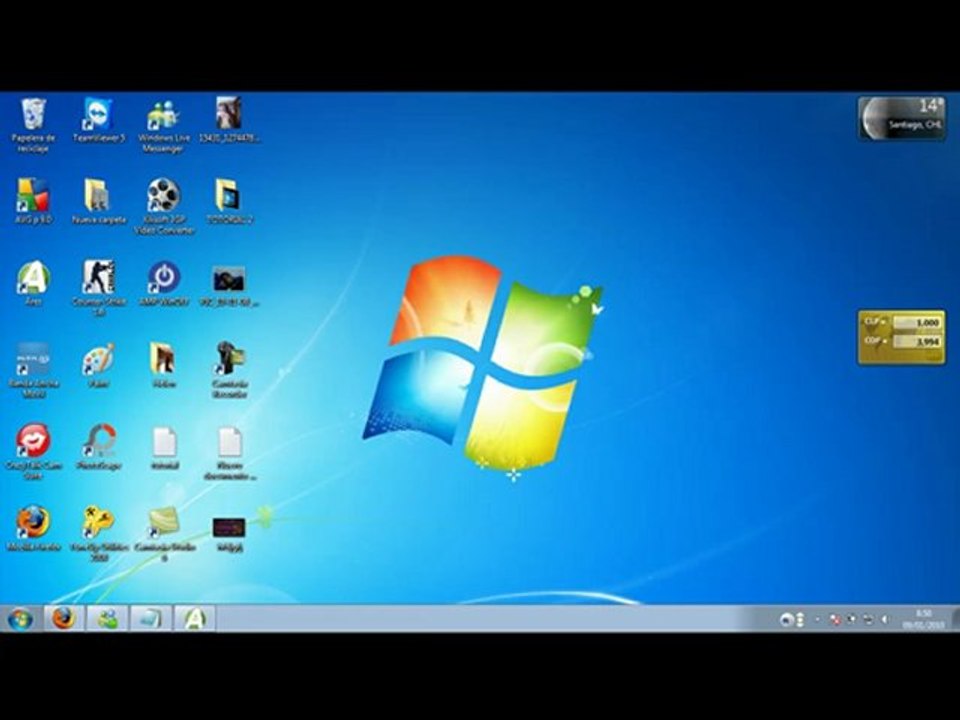Image resolution: width=960 pixels, height=720 pixels.
Task: Launch the Ares desktop shortcut
Action: point(34,283)
